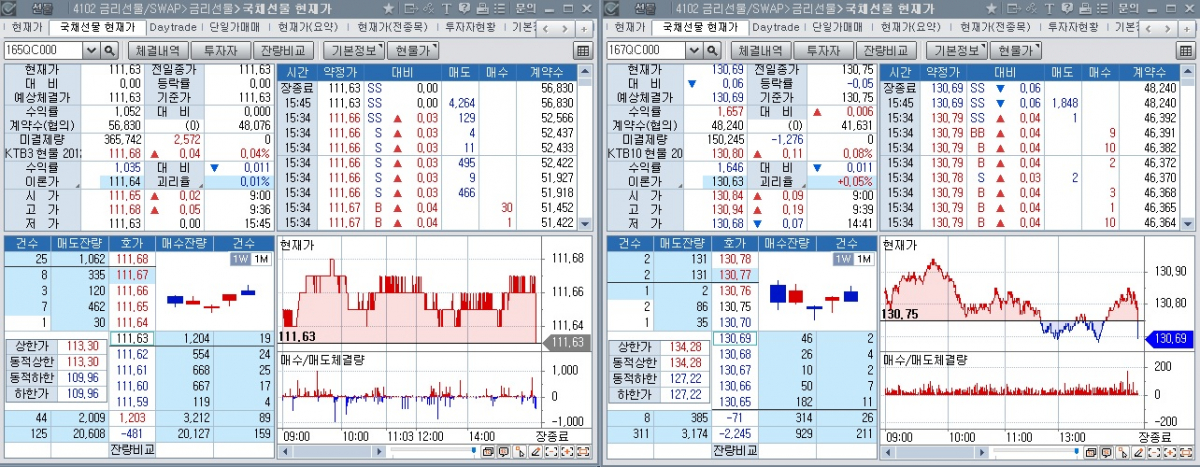Click the chart time slider in the left window
The width and height of the screenshot is (1200, 467).
click(434, 449)
